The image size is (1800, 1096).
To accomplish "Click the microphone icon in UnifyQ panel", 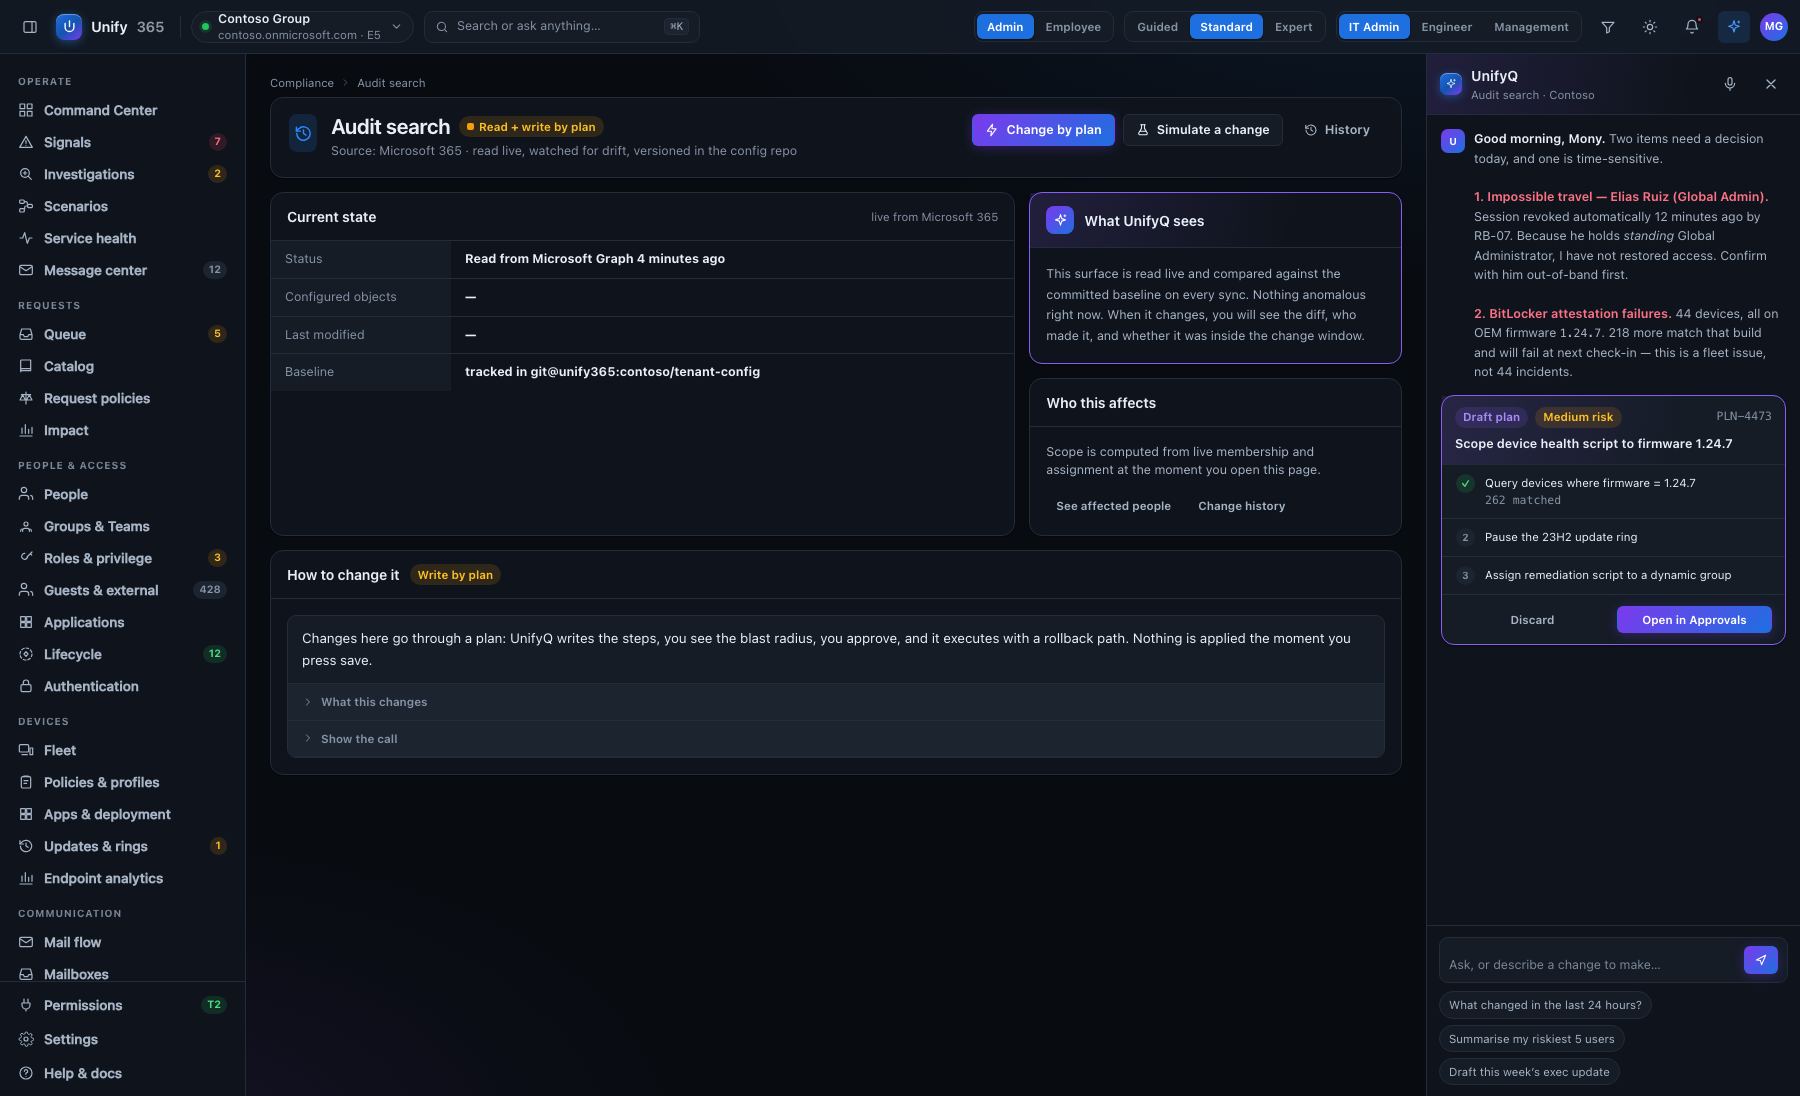I will 1730,84.
